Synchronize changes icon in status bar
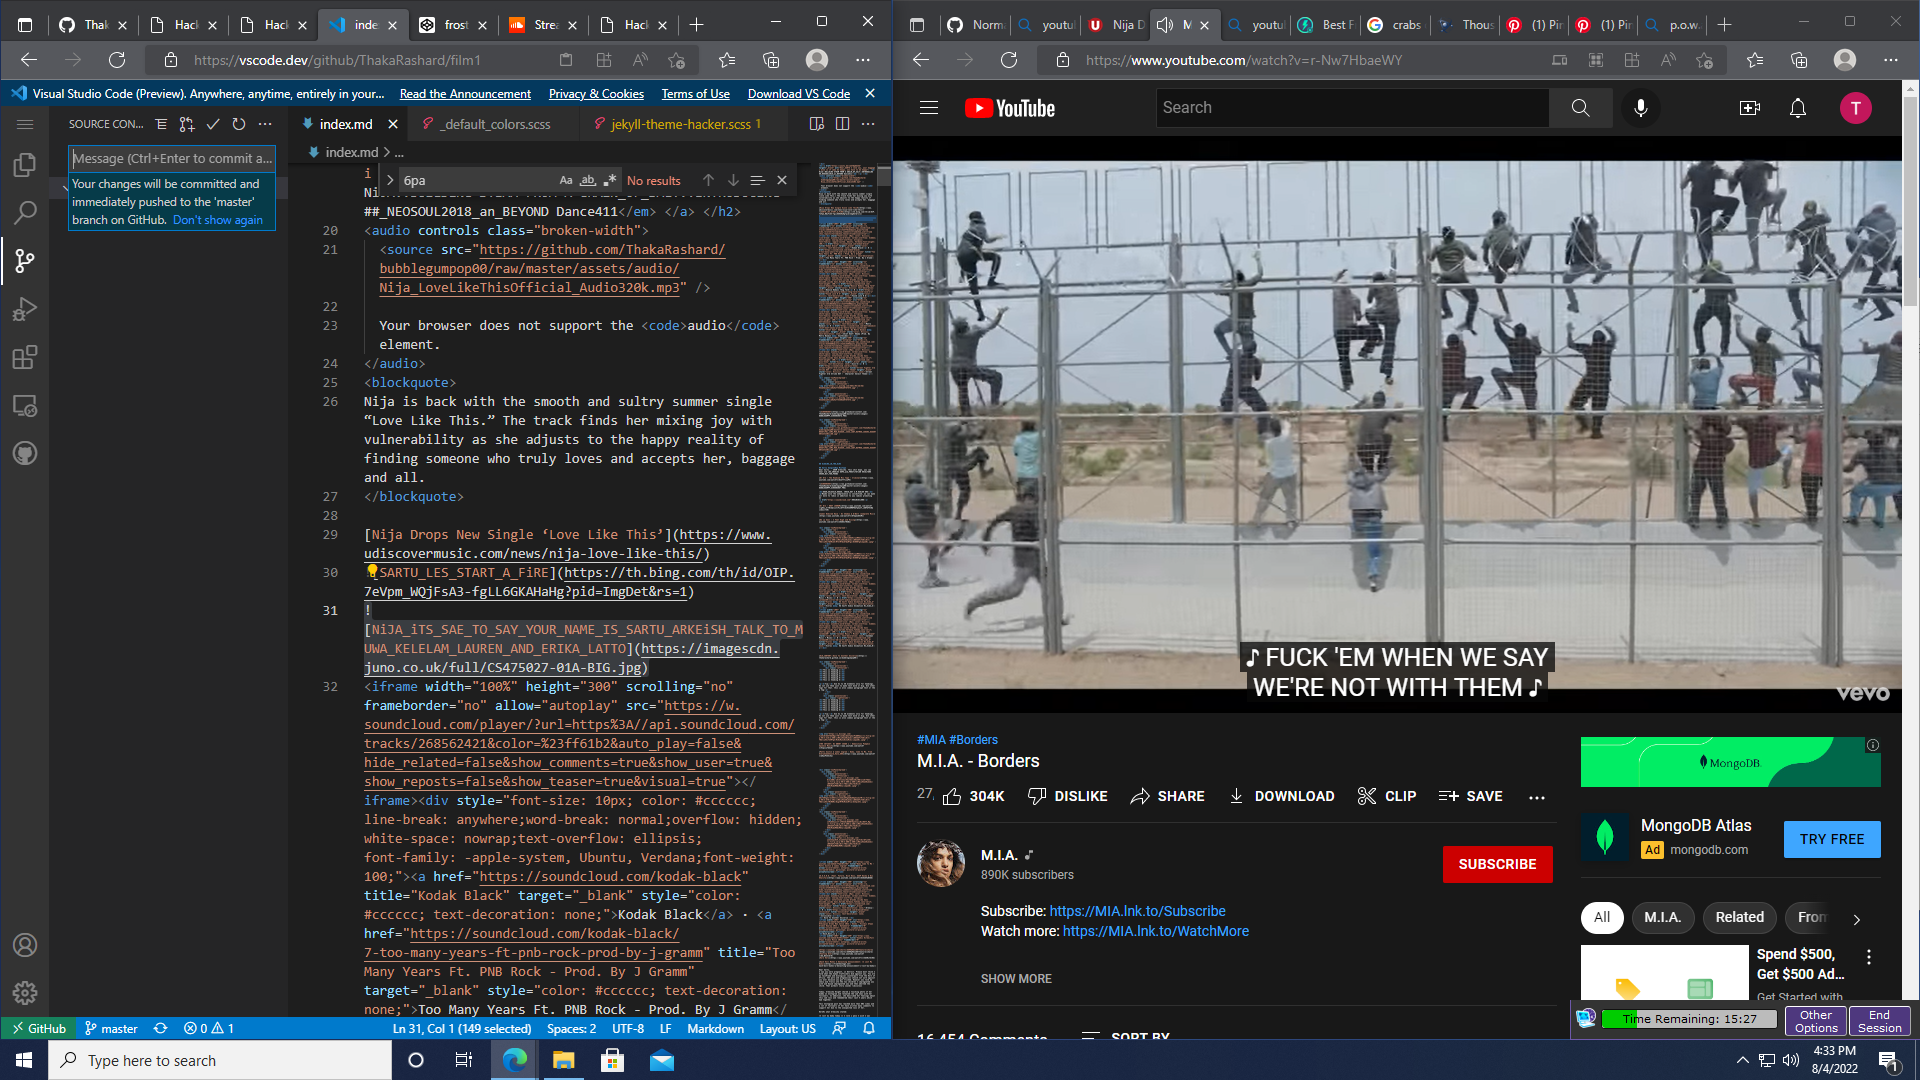The height and width of the screenshot is (1080, 1920). point(160,1028)
